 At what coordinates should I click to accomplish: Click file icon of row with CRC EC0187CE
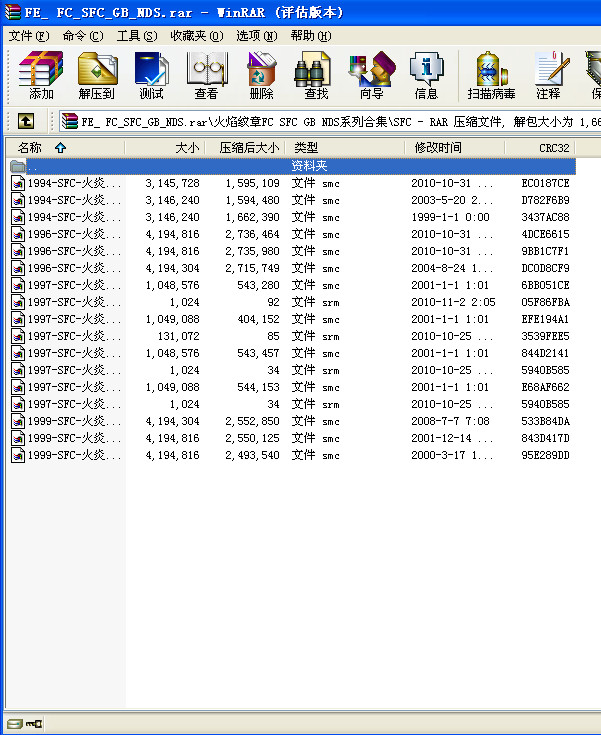18,183
